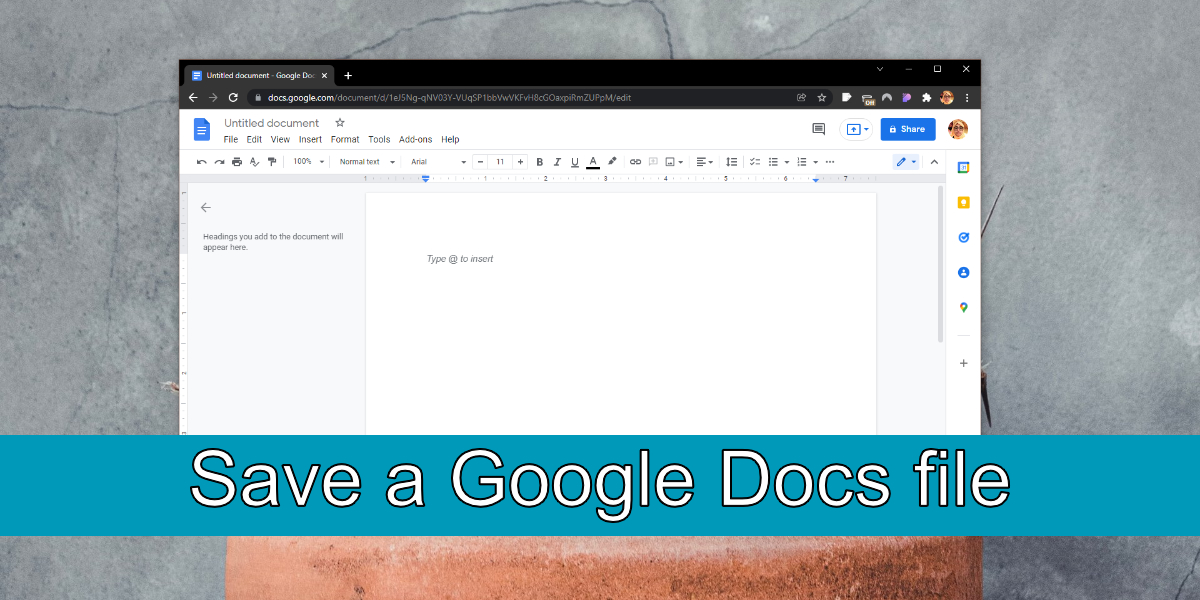Get add-ons with the side panel plus

point(964,363)
